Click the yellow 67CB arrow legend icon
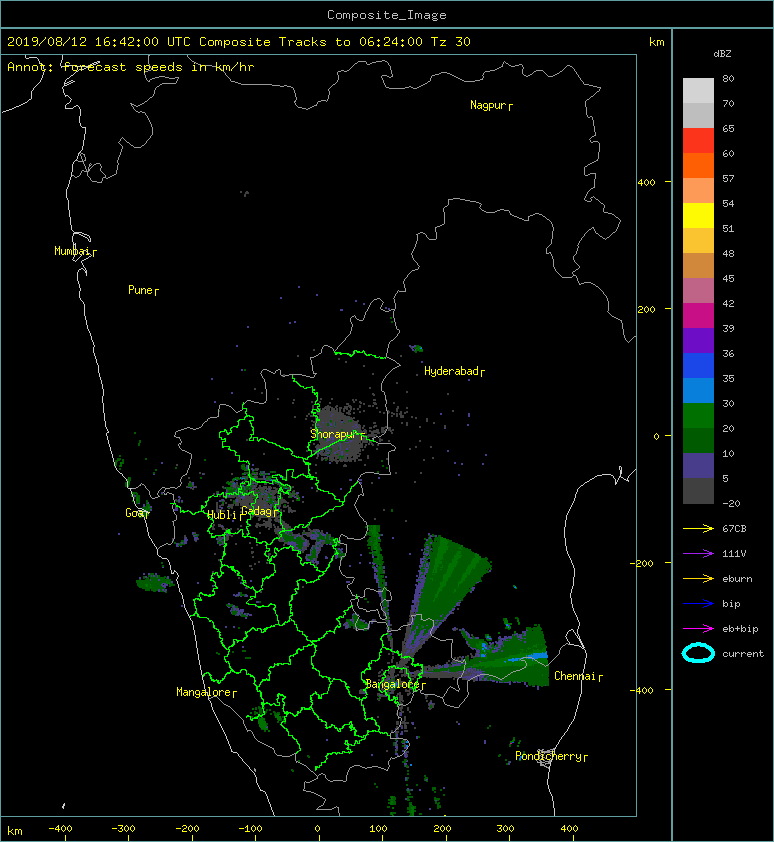Screen dimensions: 774x842 click(698, 528)
